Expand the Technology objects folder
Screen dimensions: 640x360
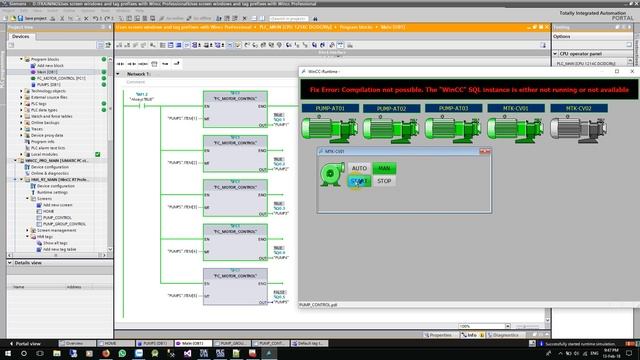[21, 91]
